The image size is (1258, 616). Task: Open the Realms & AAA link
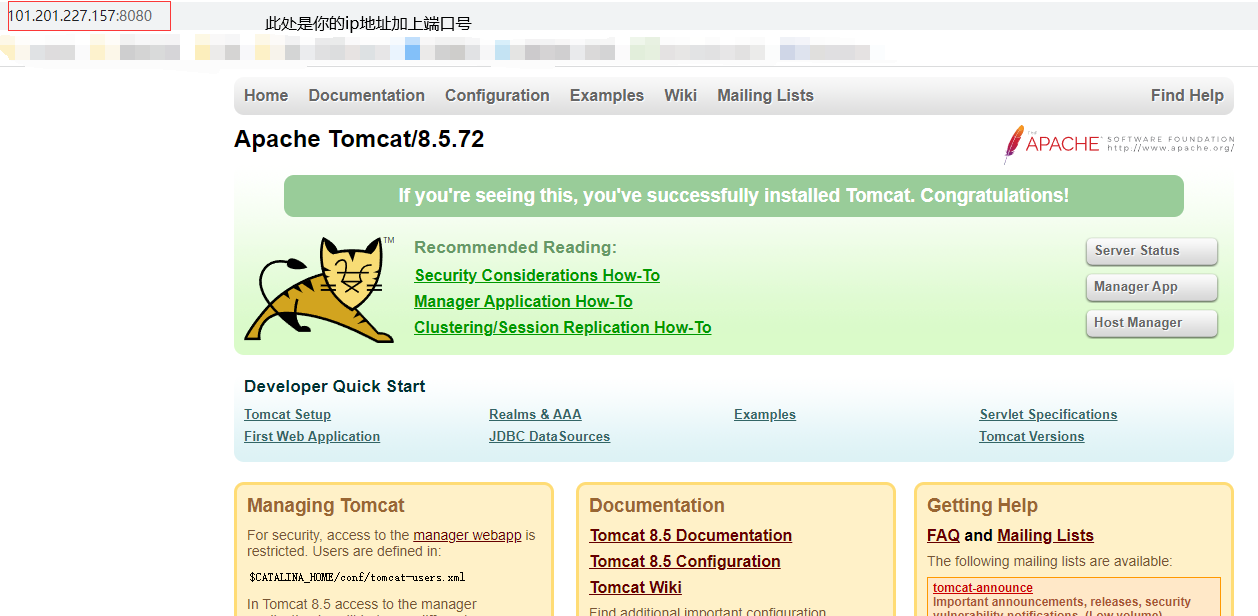click(x=535, y=415)
